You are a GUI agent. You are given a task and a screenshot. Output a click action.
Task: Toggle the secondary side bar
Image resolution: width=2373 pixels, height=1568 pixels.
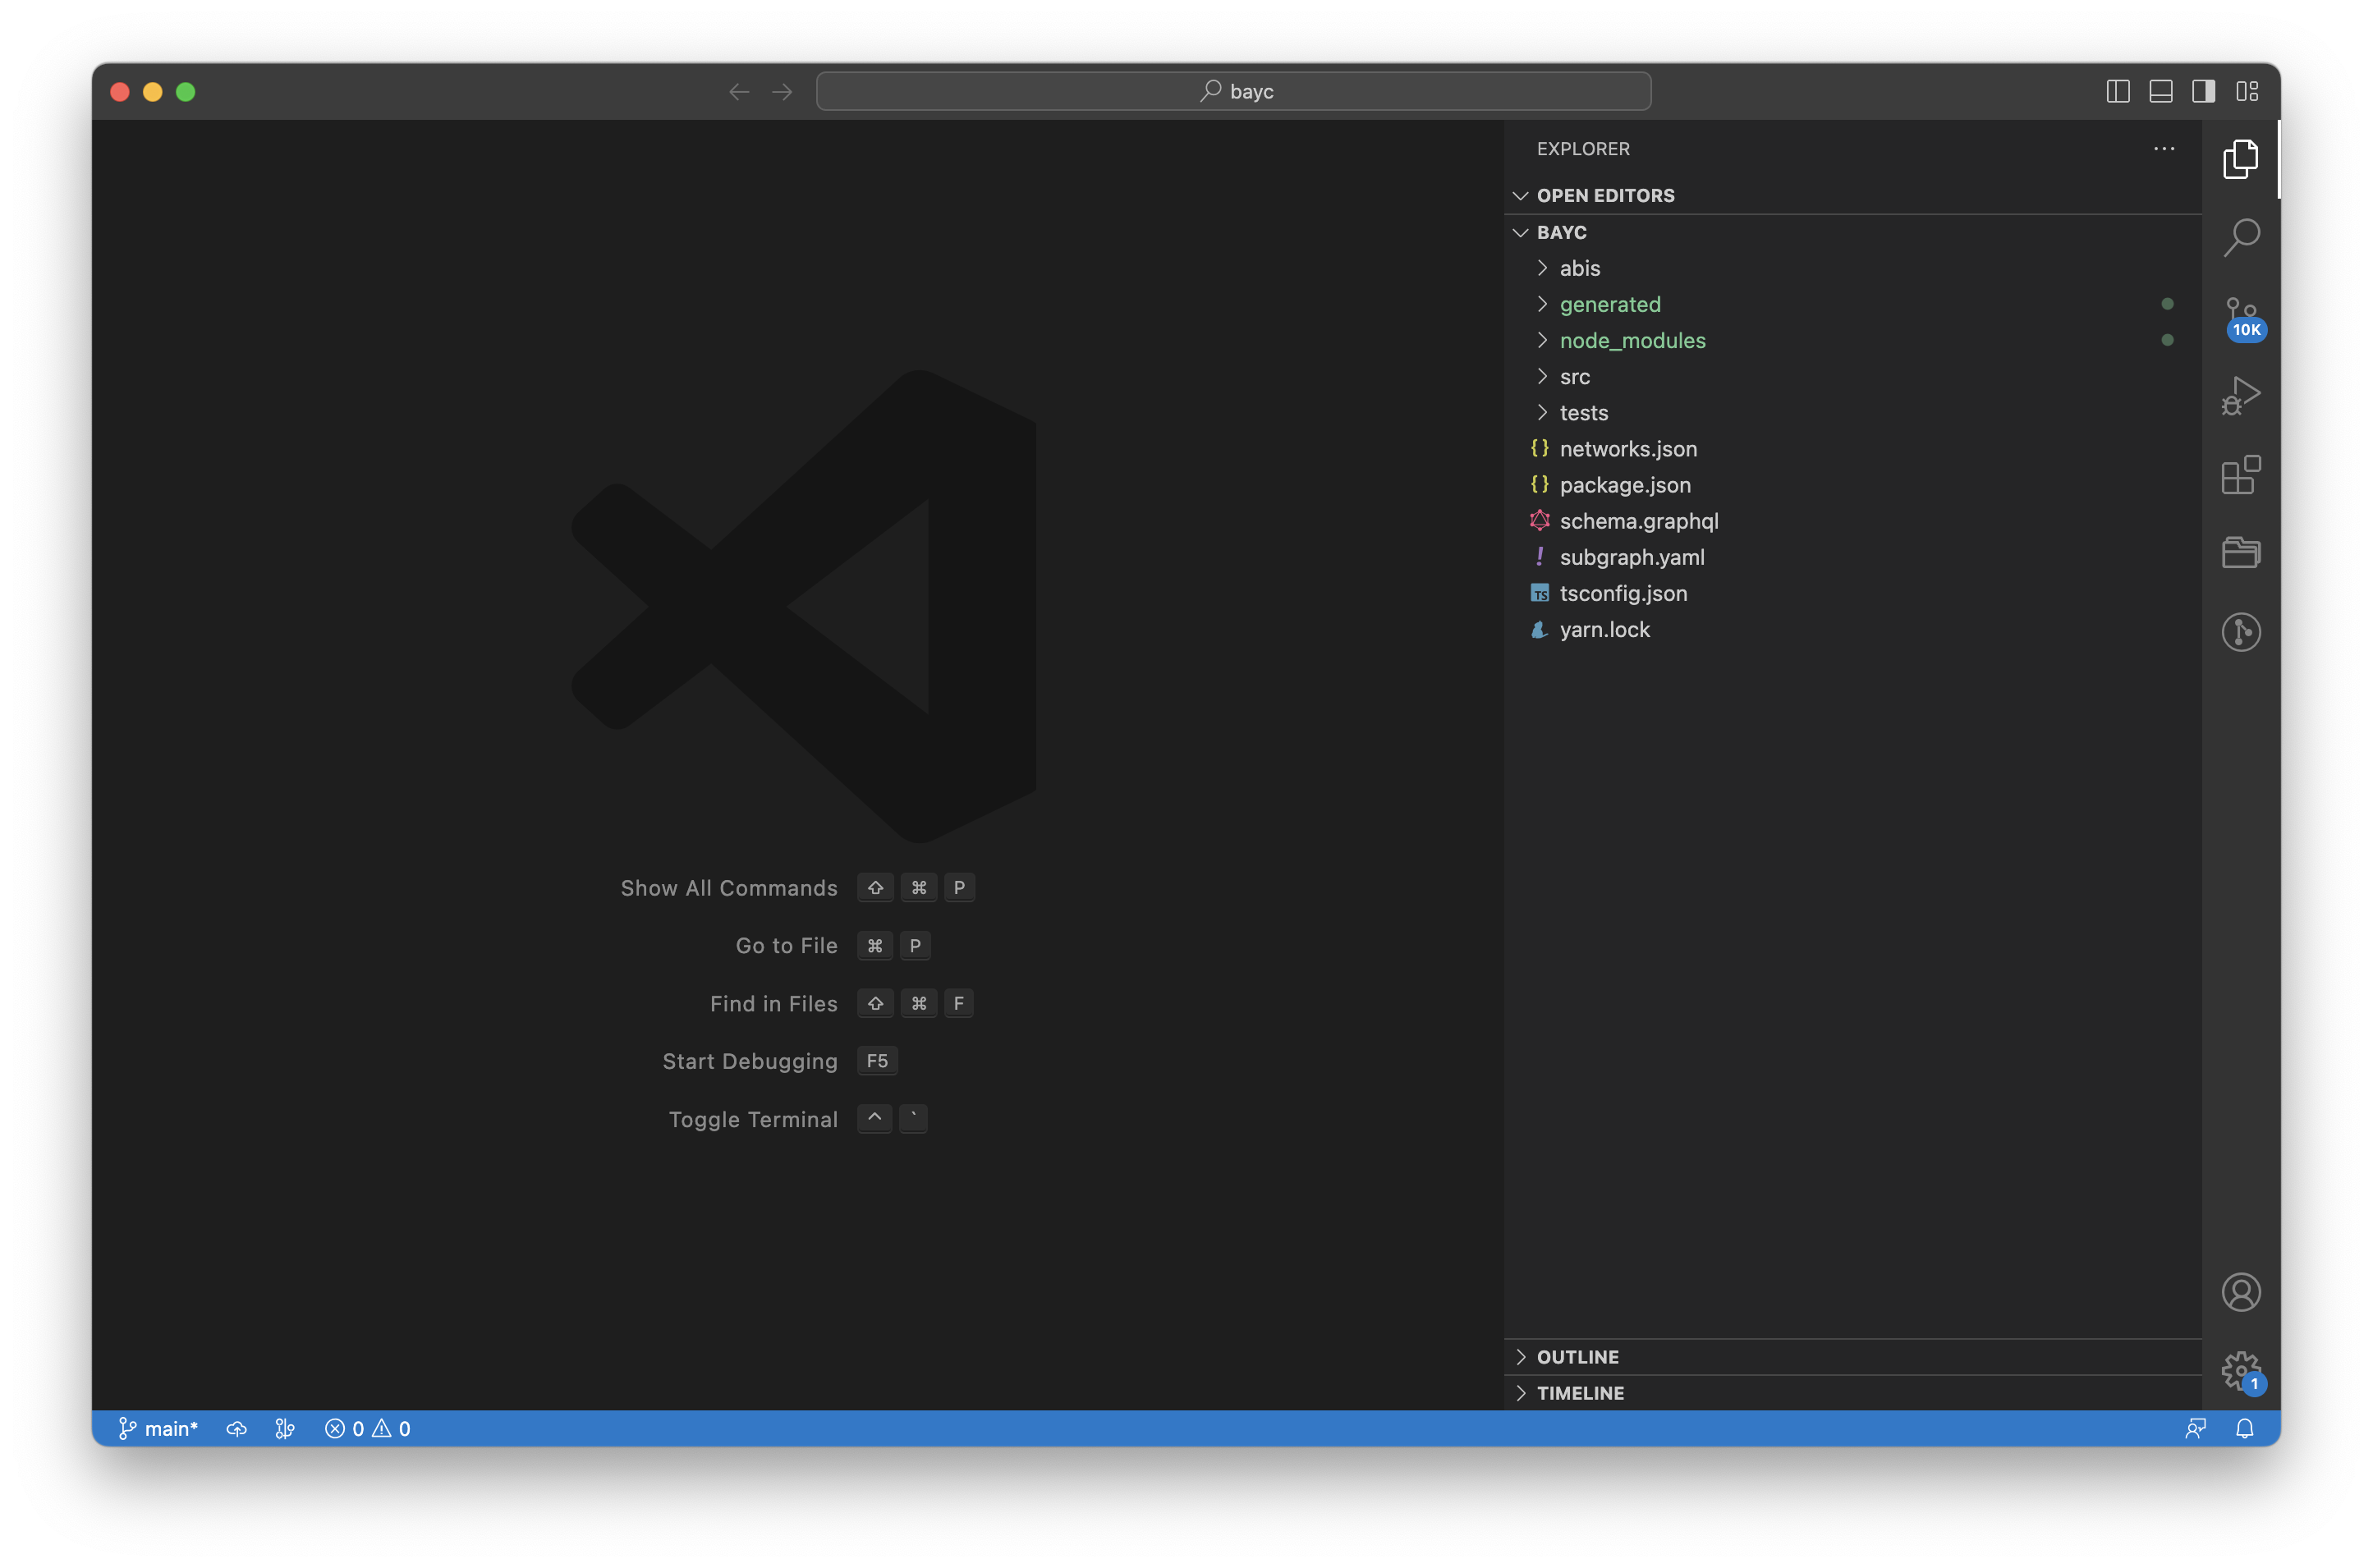pos(2203,92)
